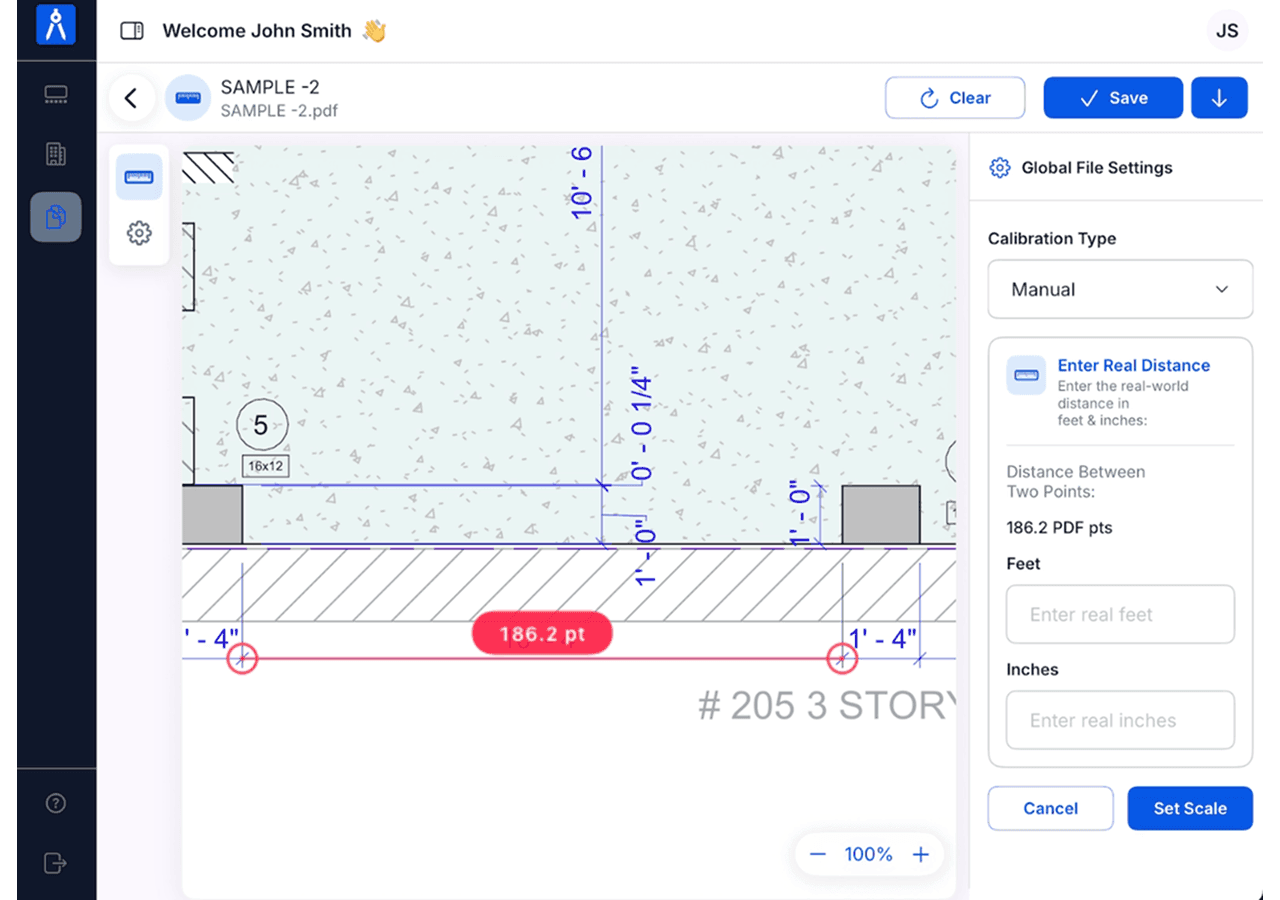Expand the Calibration Type Manual dropdown
Image resolution: width=1280 pixels, height=900 pixels.
(x=1120, y=289)
